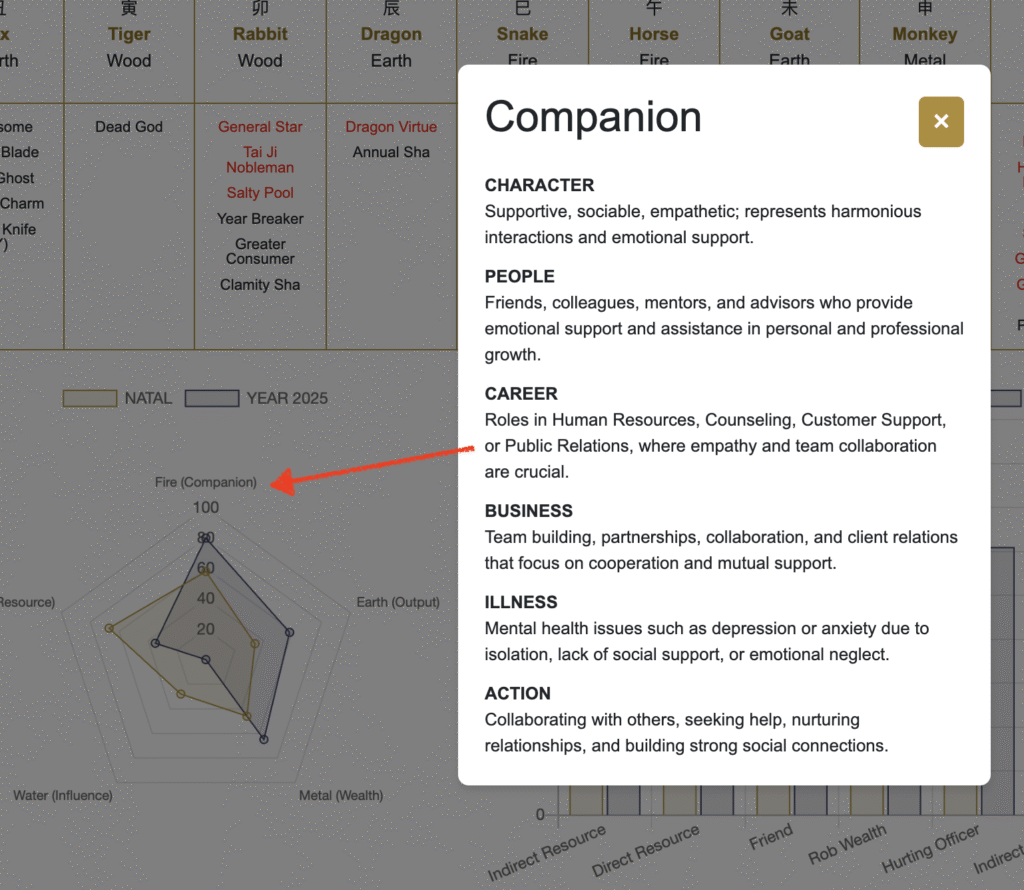The width and height of the screenshot is (1024, 890).
Task: Click the Year Breaker star entry
Action: pos(260,219)
